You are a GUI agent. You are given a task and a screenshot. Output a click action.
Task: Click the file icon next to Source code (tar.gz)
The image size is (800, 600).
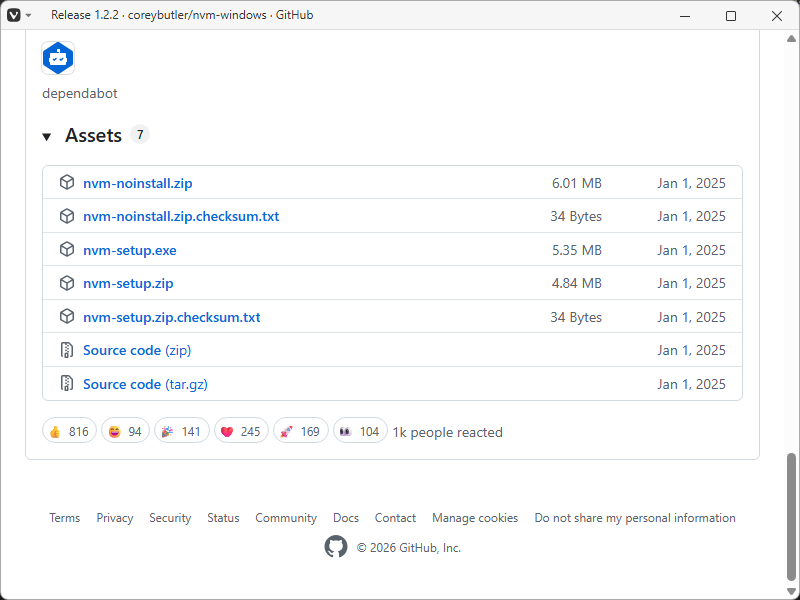(x=66, y=383)
